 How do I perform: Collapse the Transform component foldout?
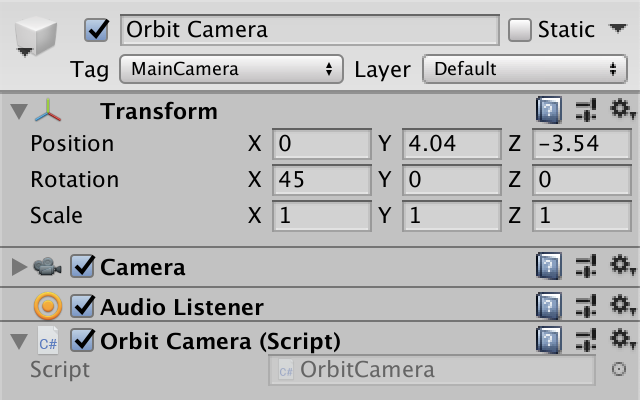(18, 110)
